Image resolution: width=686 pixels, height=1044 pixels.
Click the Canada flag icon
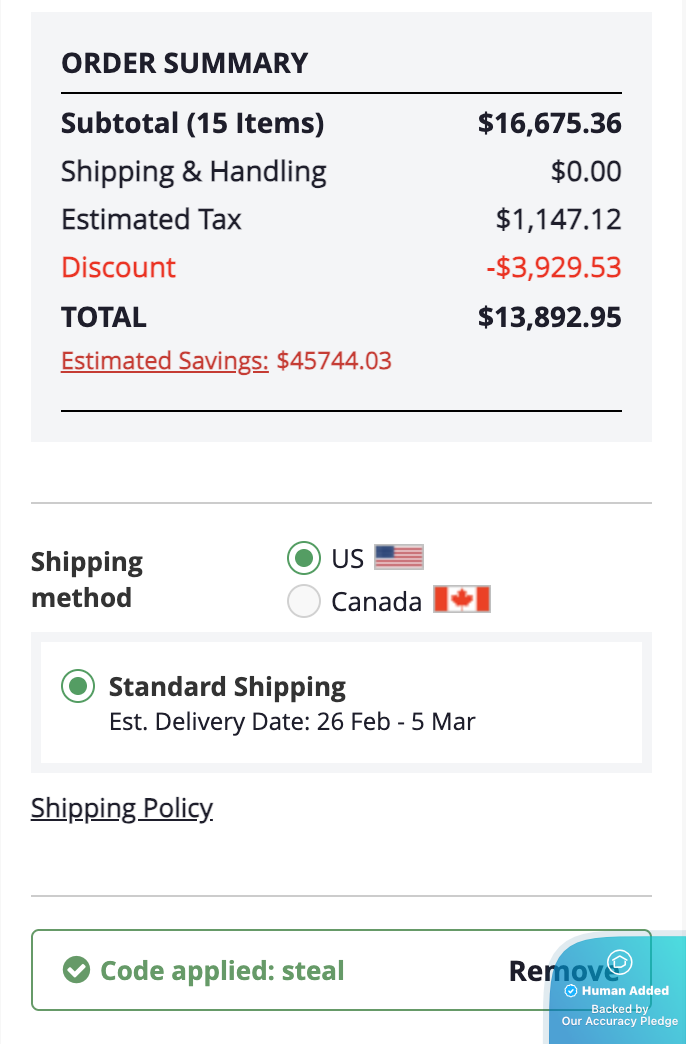[x=462, y=600]
